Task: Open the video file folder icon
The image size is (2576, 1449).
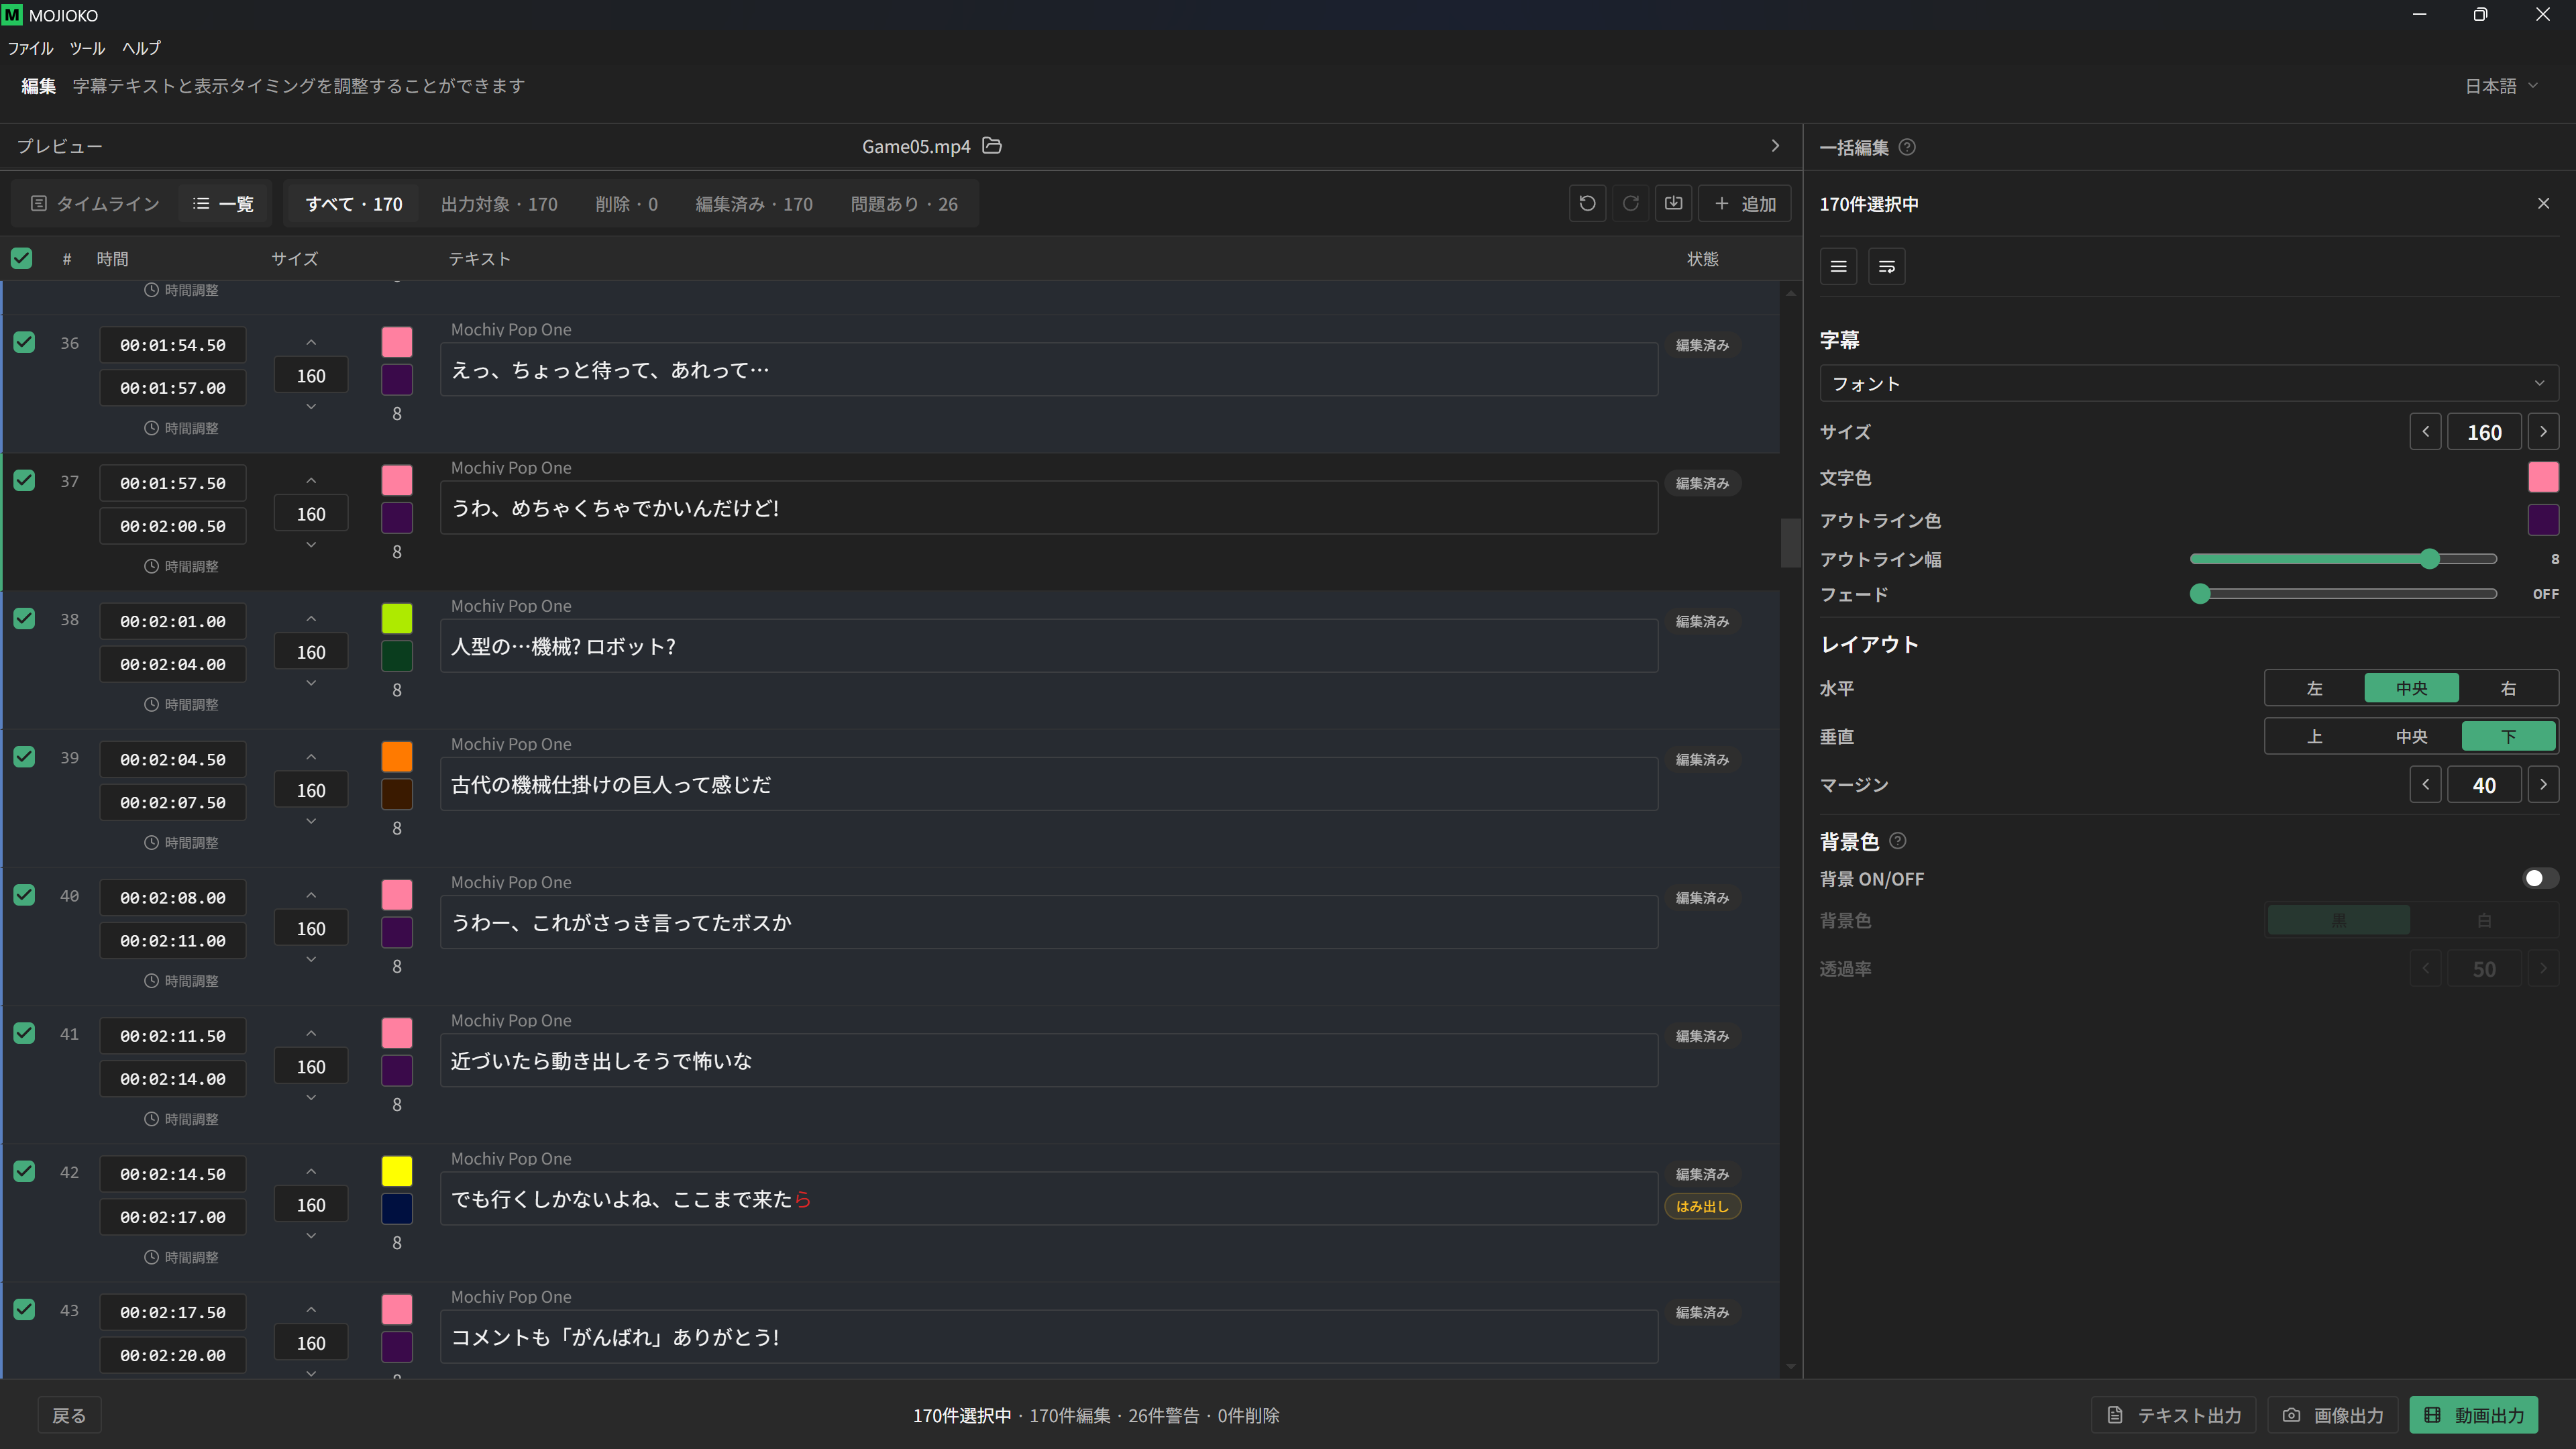Action: click(x=992, y=146)
